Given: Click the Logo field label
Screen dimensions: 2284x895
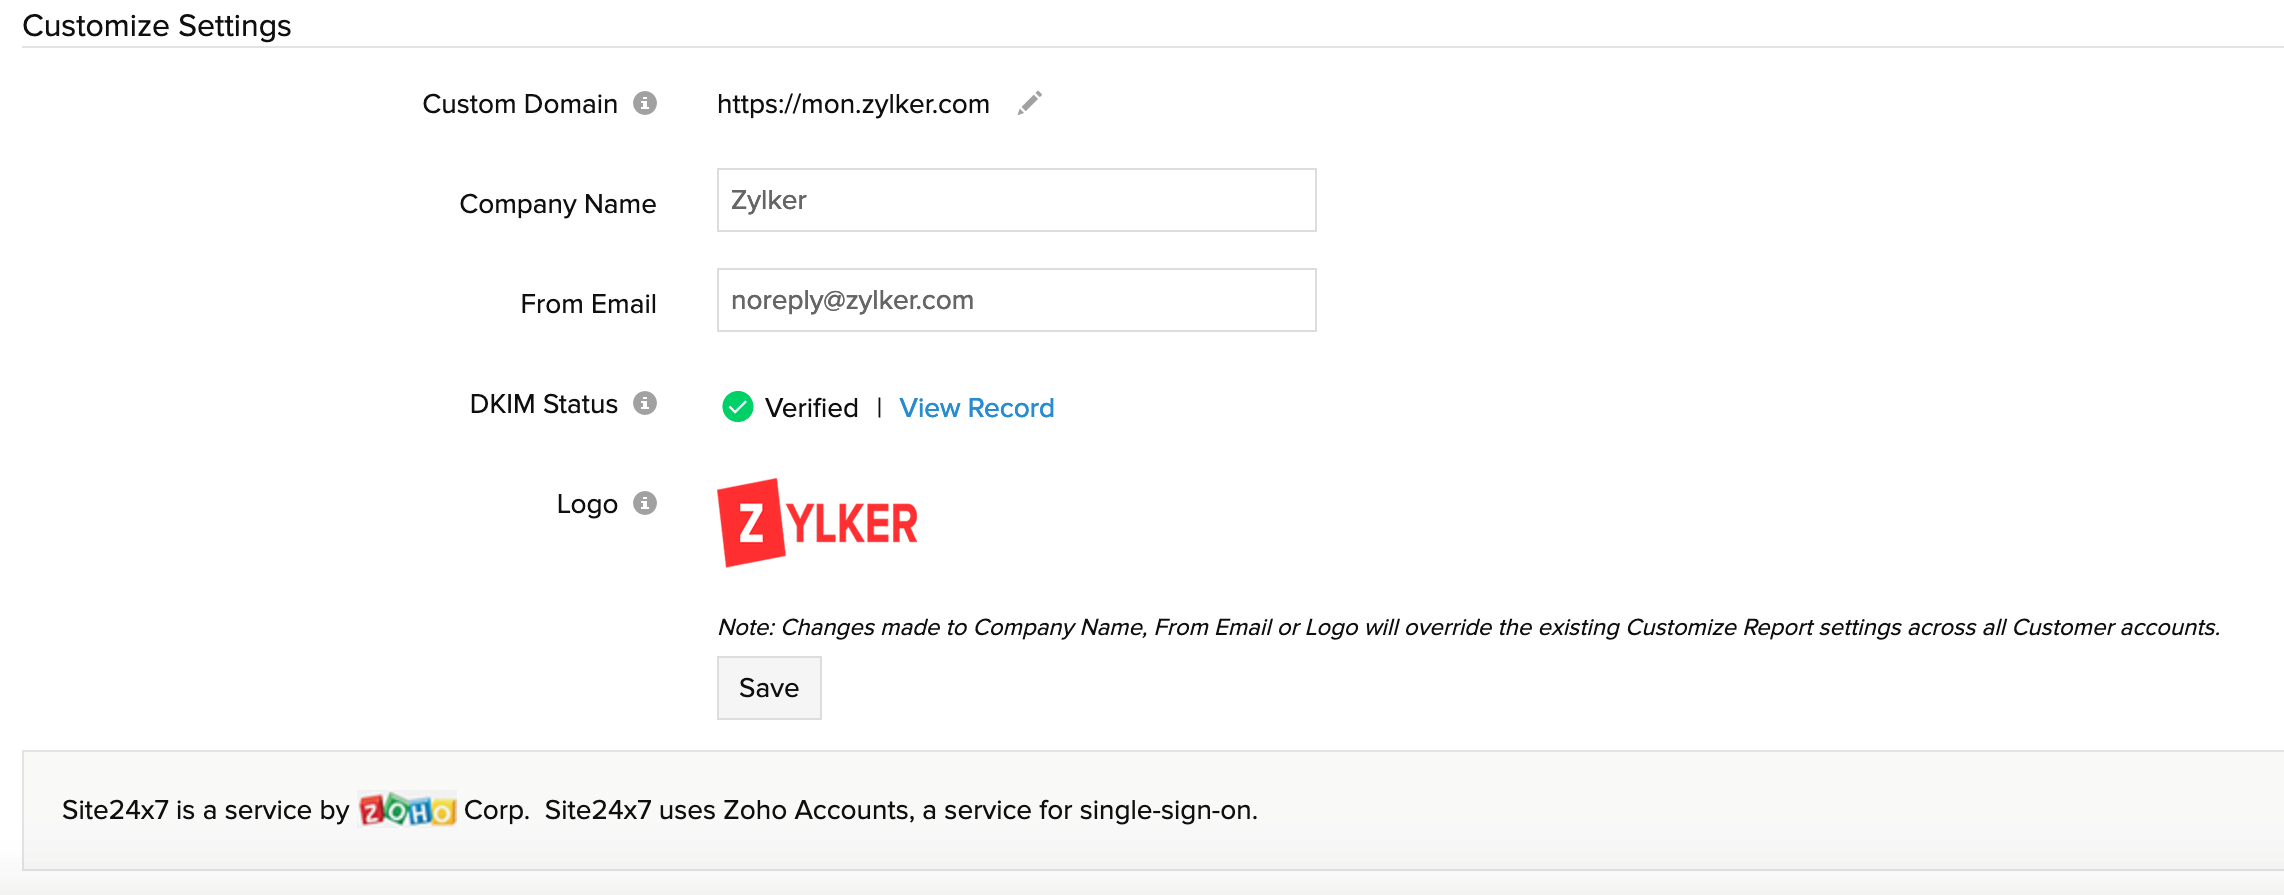Looking at the screenshot, I should (587, 504).
